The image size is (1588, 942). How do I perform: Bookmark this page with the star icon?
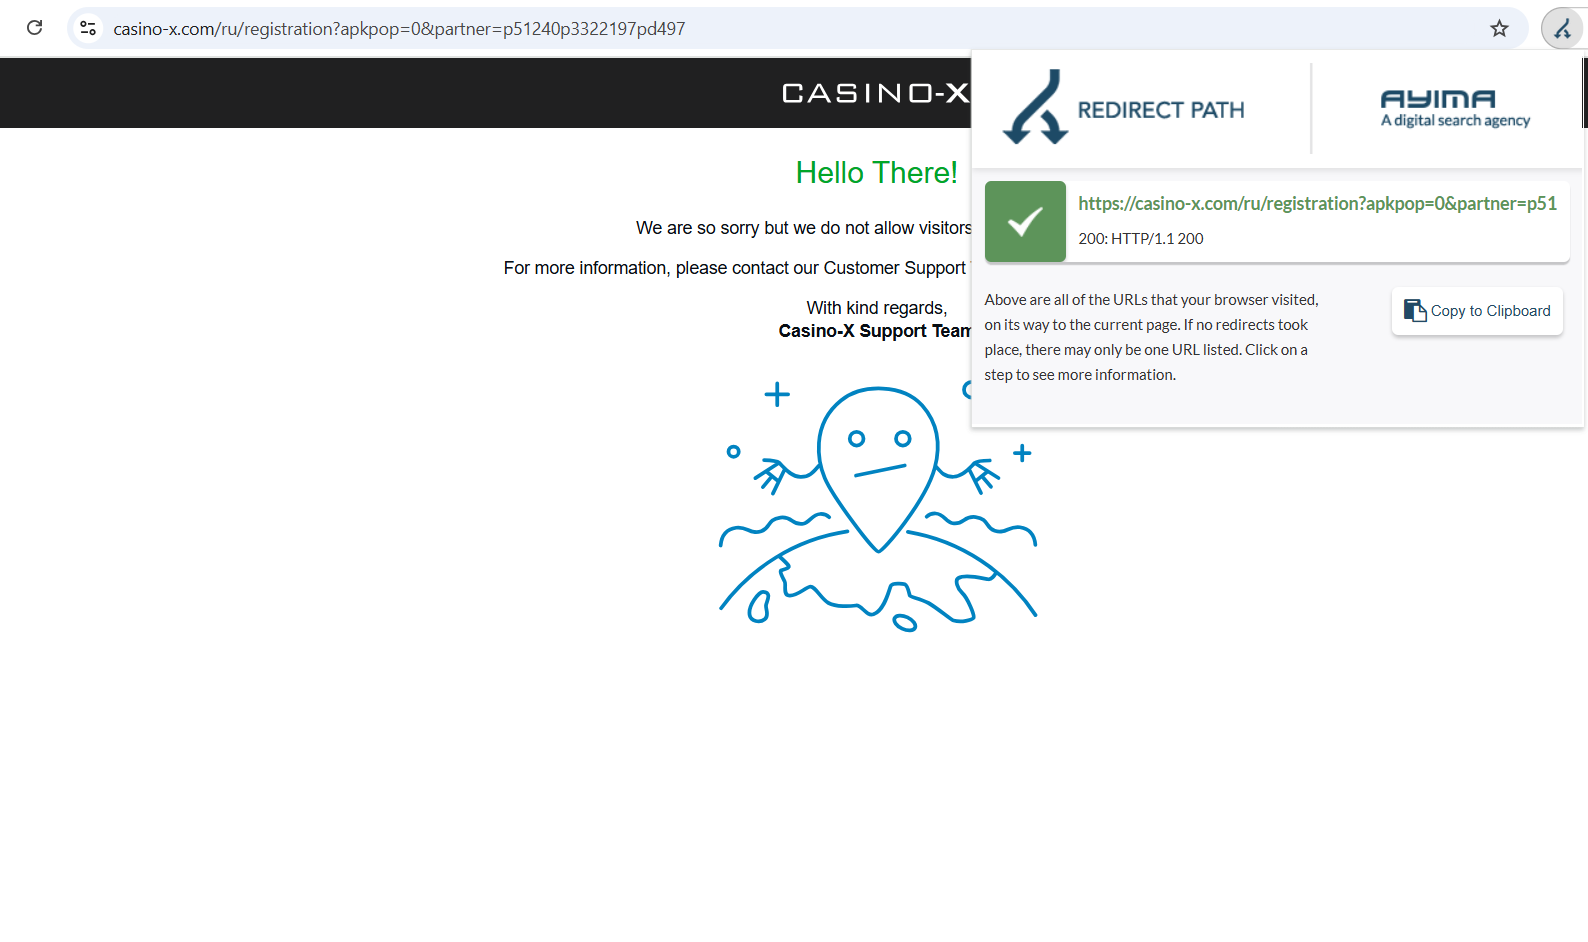tap(1499, 28)
